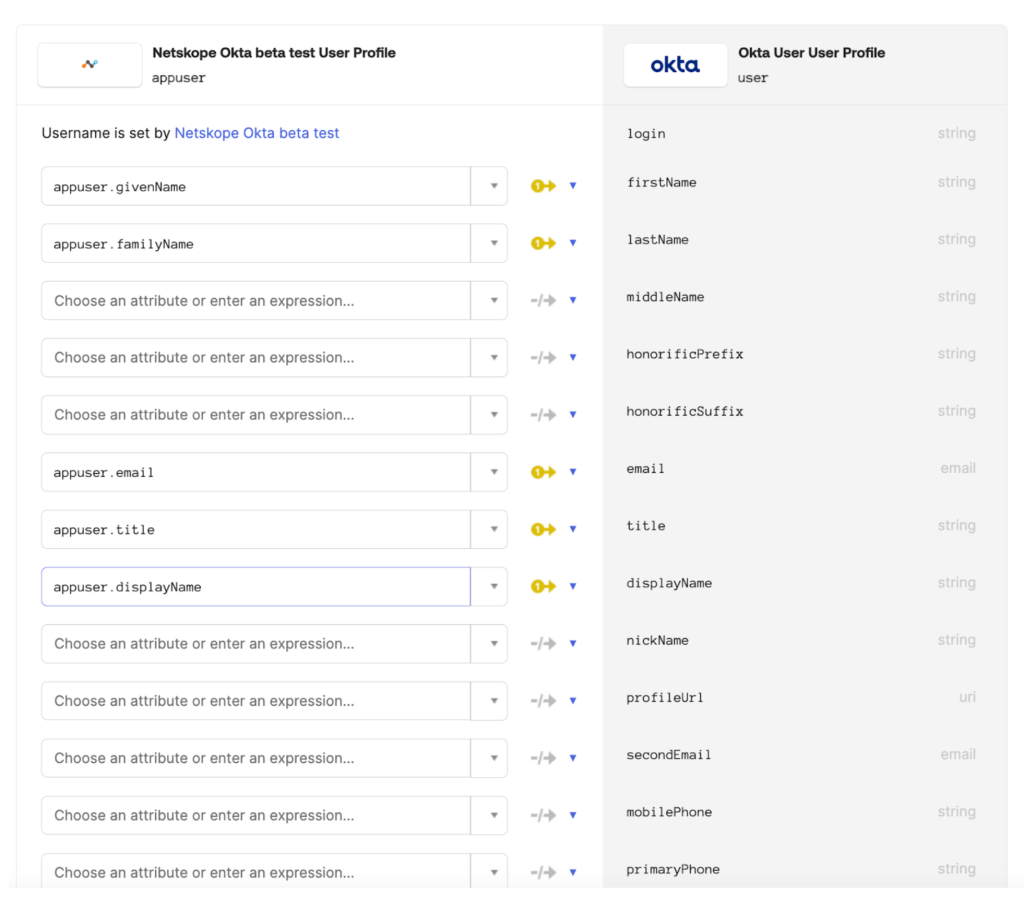The height and width of the screenshot is (905, 1024).
Task: Click the no-mapping arrow icon for primaryPhone
Action: click(543, 872)
